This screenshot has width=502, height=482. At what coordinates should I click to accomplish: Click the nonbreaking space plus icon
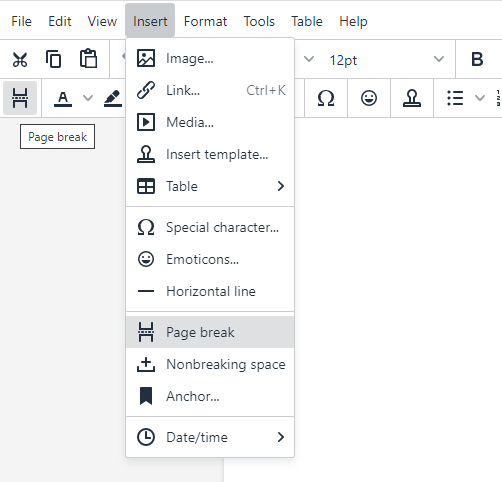click(146, 364)
